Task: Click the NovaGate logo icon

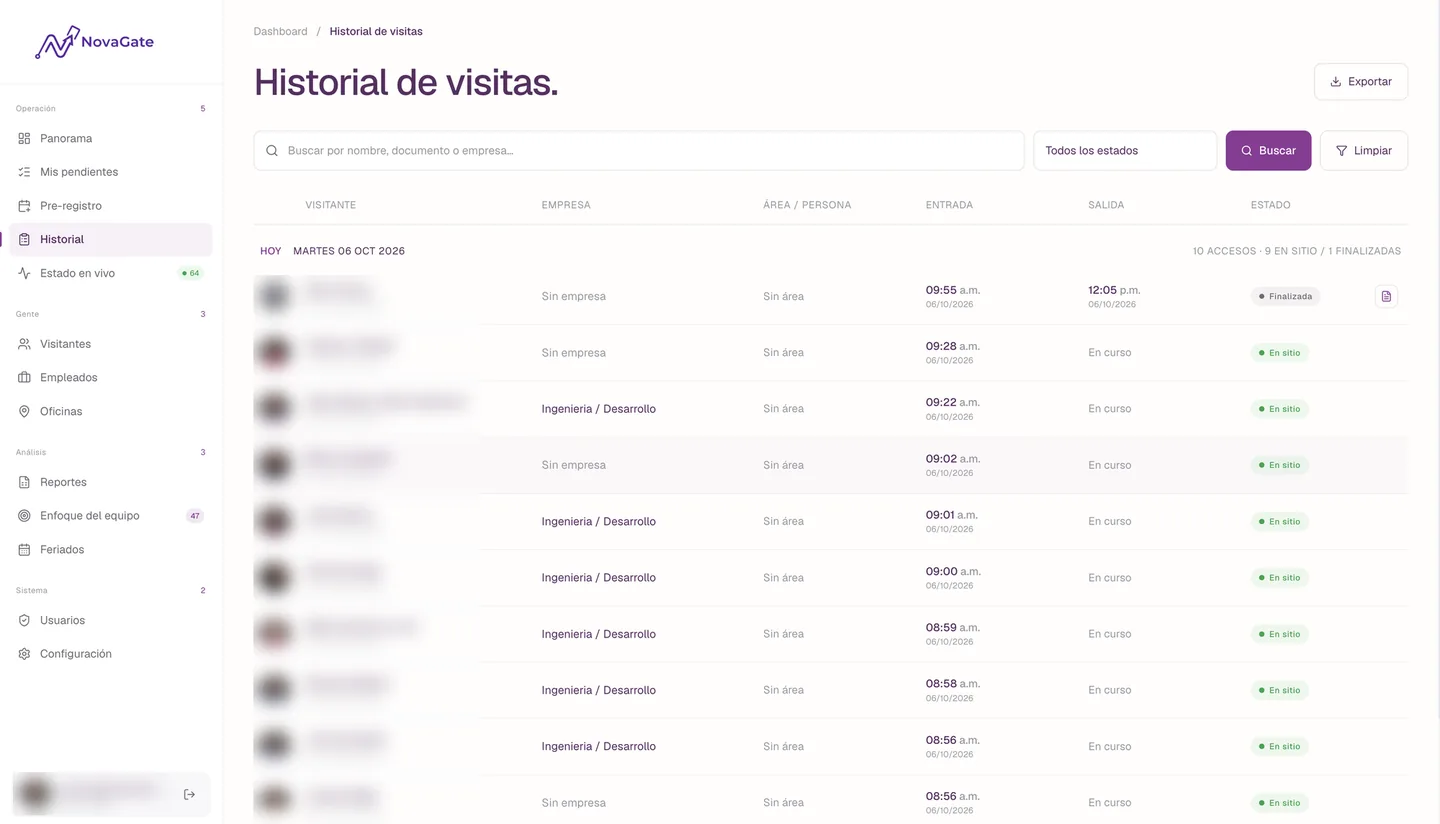Action: (57, 42)
